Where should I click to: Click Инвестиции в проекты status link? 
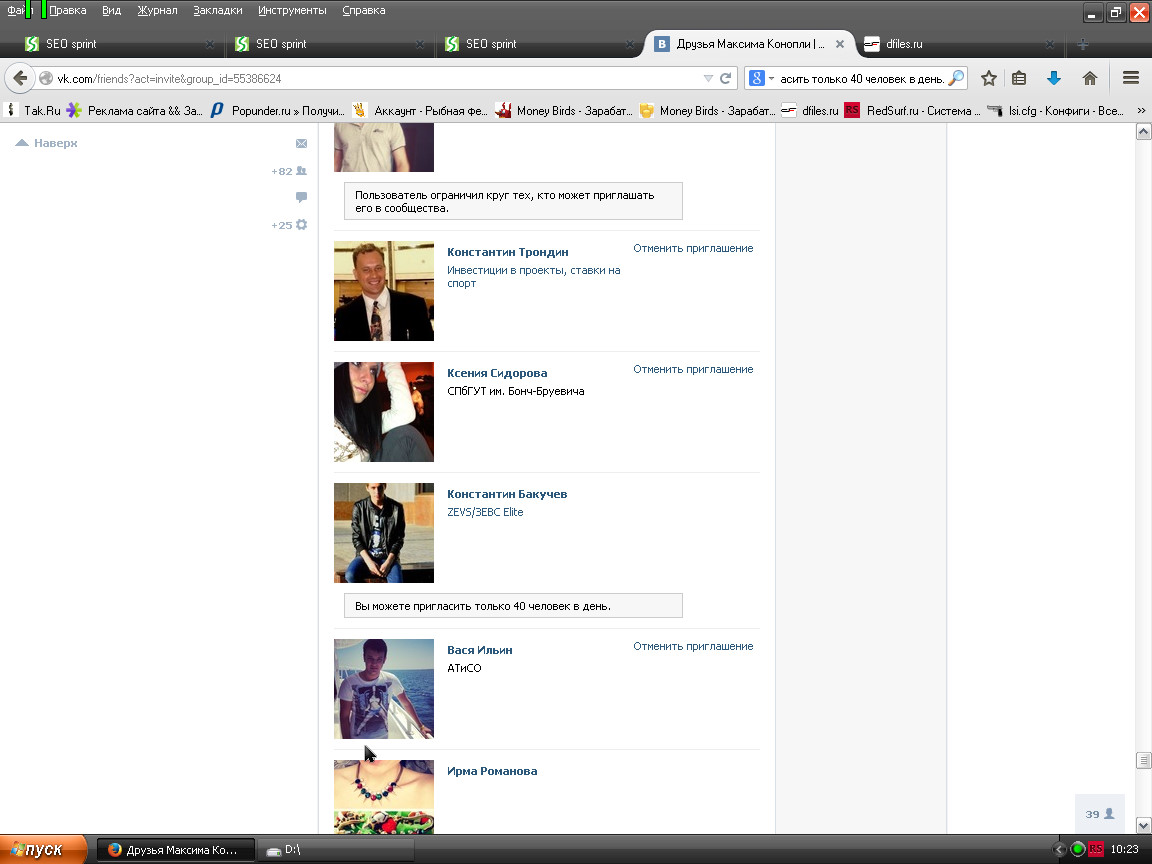click(534, 277)
